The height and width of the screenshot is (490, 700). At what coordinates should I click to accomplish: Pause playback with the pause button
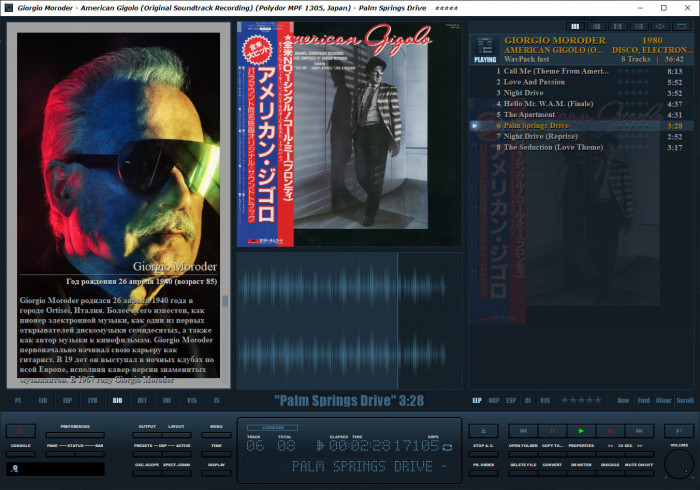coord(552,431)
